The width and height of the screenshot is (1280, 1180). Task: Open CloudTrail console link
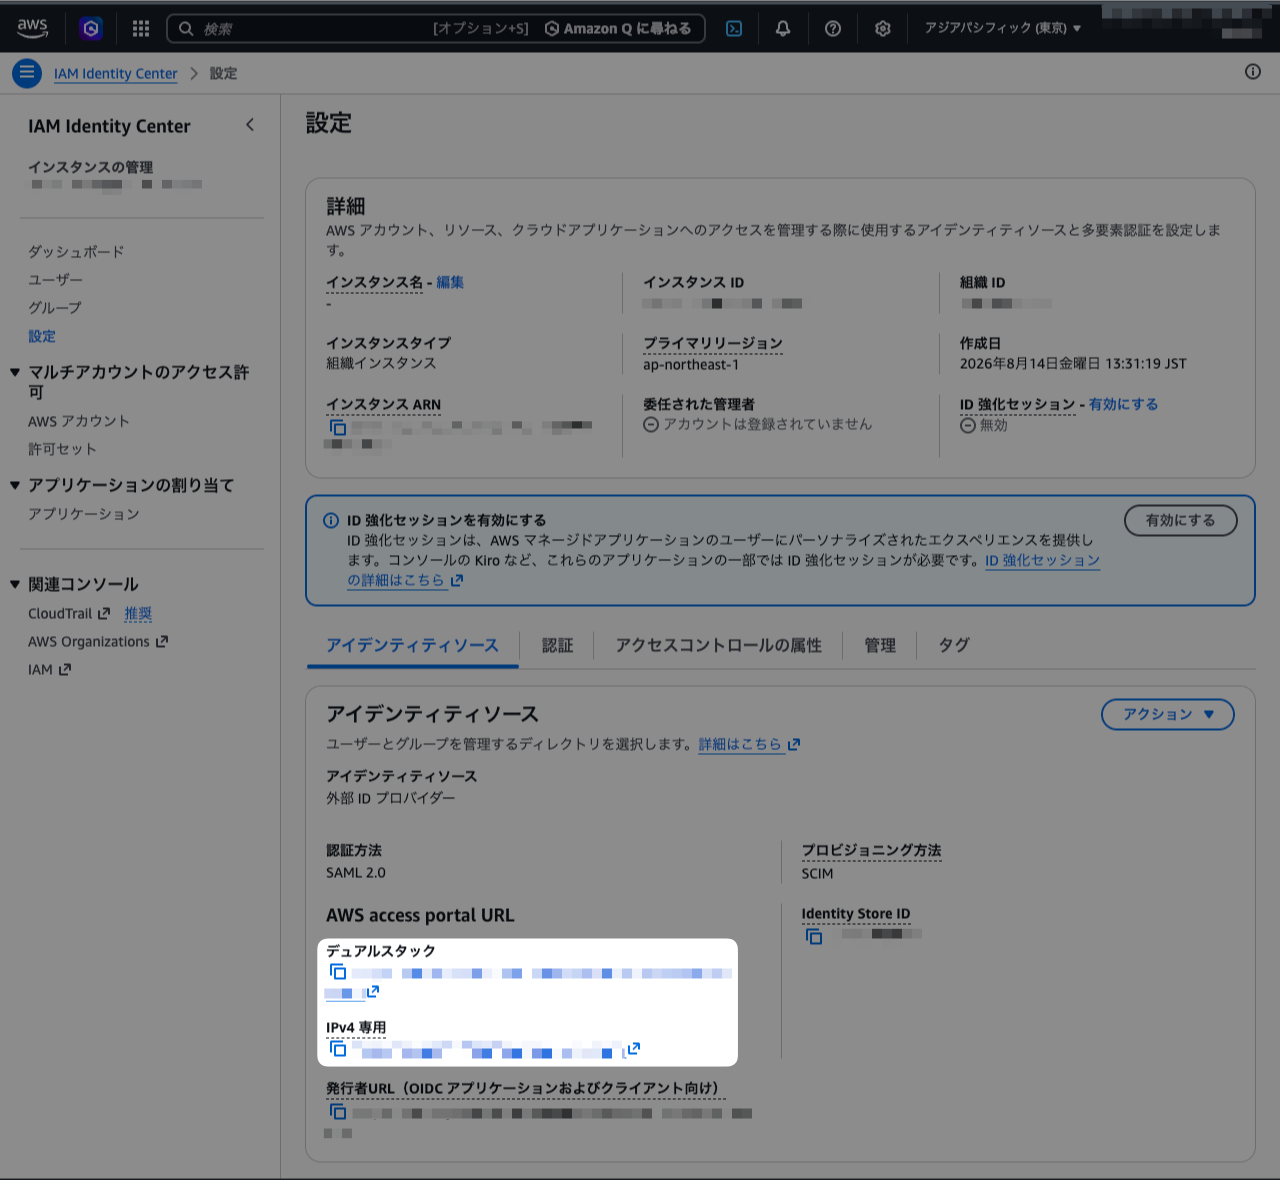click(x=69, y=614)
